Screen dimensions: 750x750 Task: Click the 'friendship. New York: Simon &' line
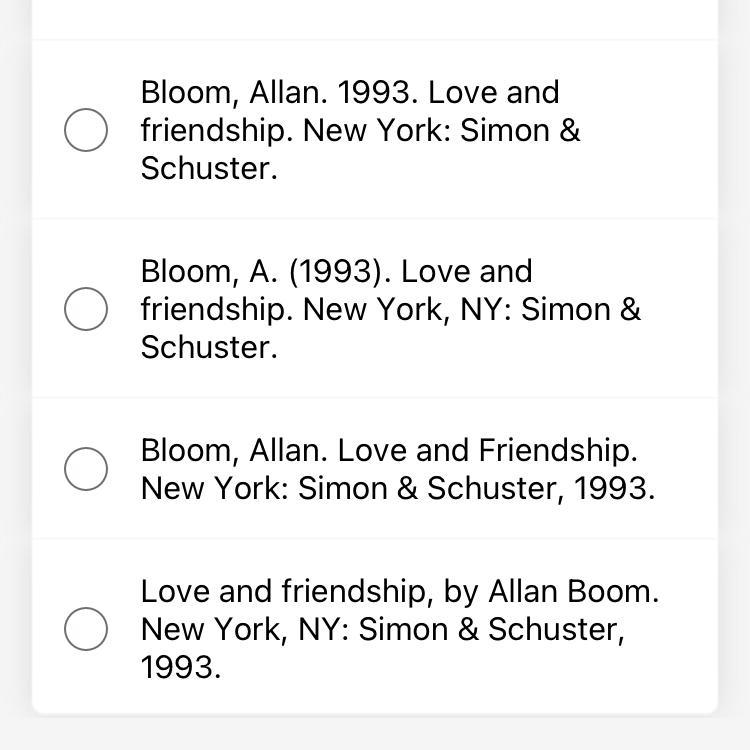coord(360,131)
